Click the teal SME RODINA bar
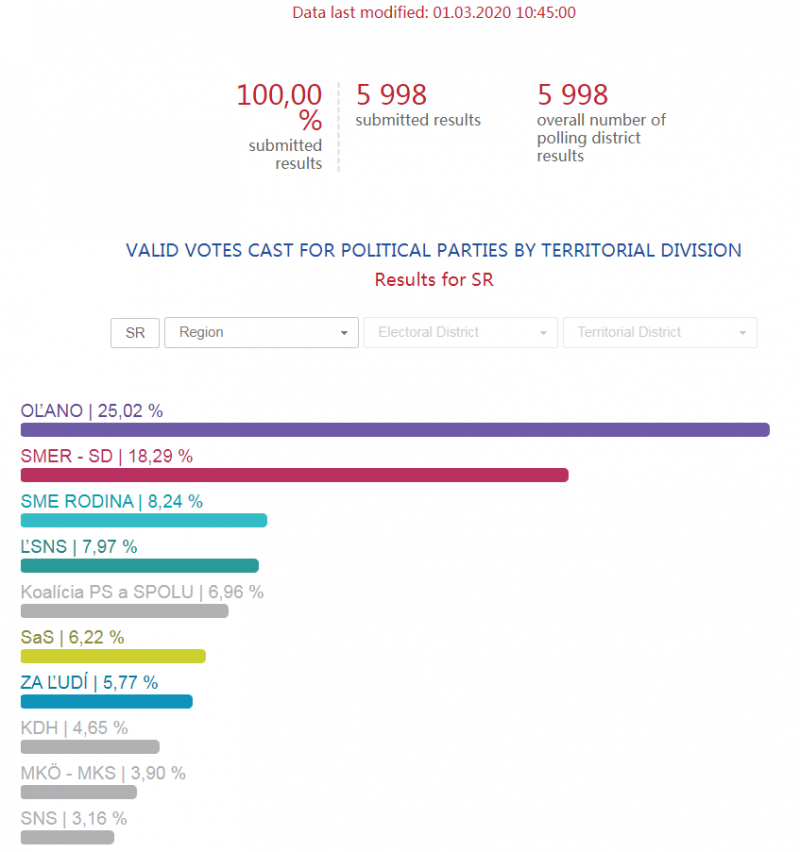This screenshot has width=800, height=852. click(144, 520)
